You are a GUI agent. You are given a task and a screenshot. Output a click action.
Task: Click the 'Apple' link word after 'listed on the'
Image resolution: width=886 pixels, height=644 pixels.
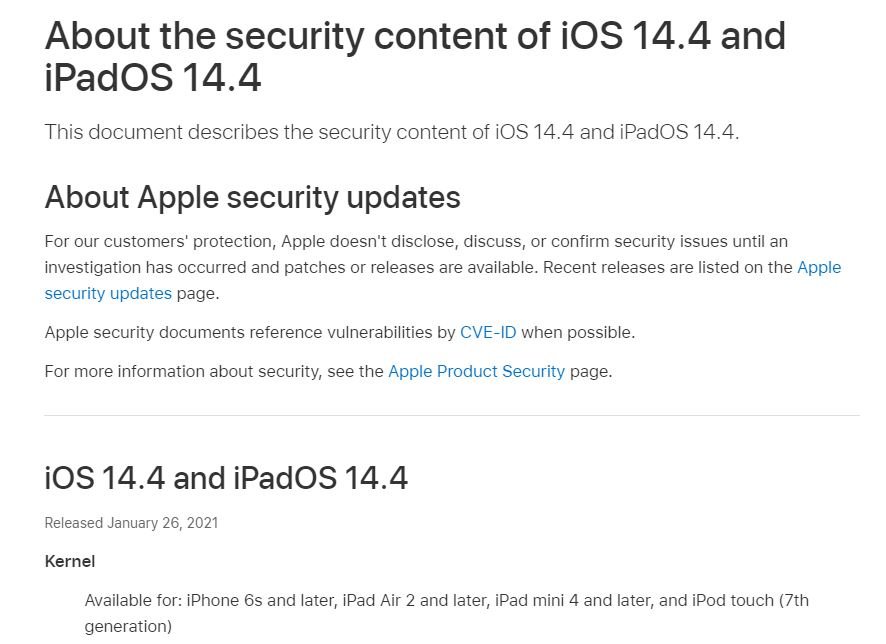(819, 267)
